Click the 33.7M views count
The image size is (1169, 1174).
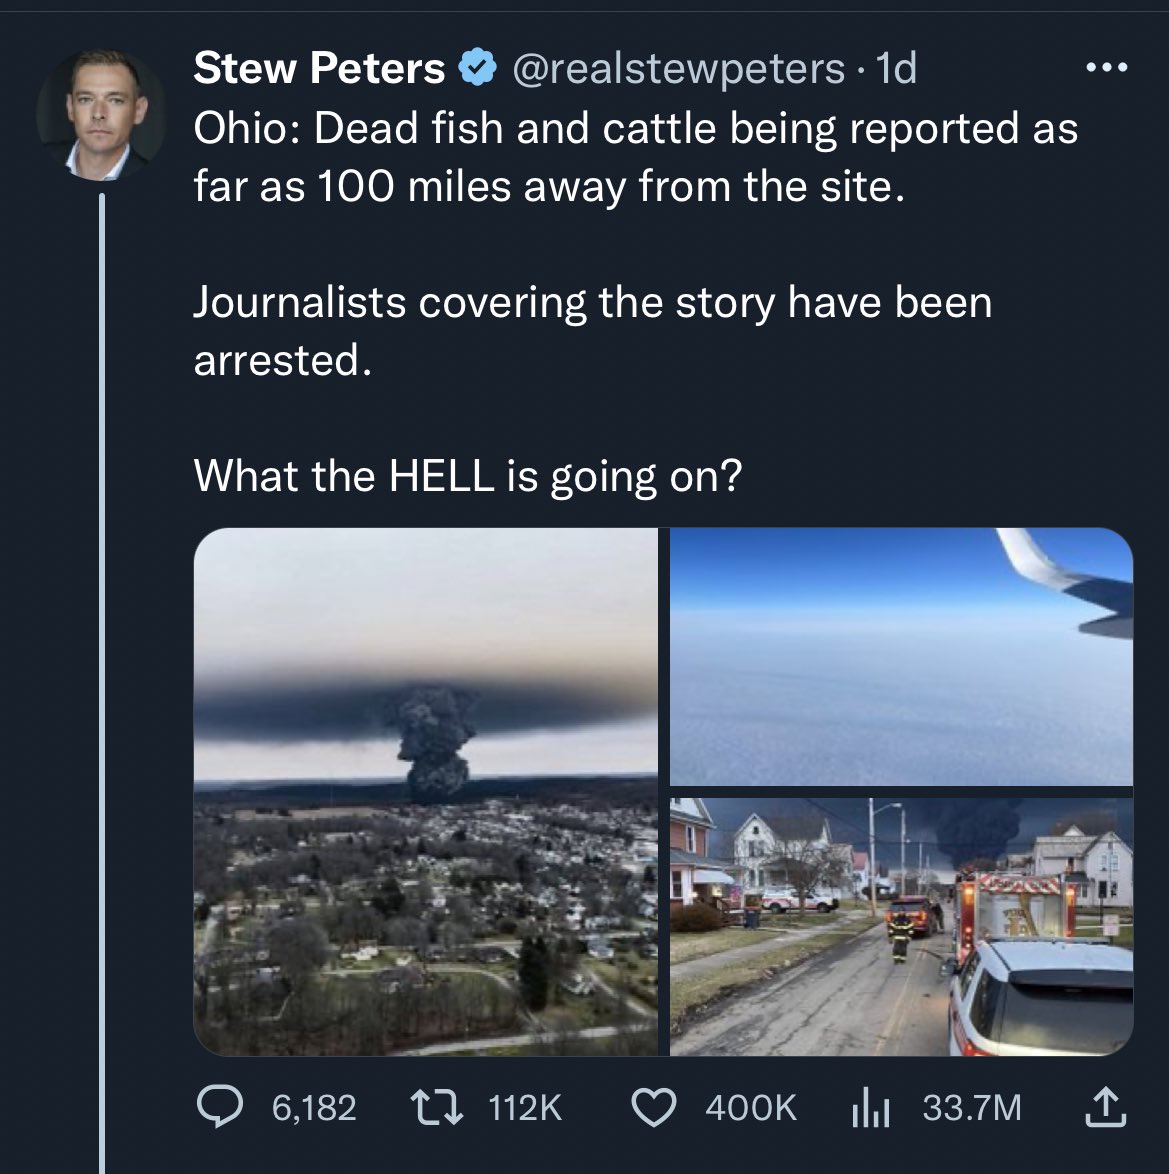pos(971,1107)
